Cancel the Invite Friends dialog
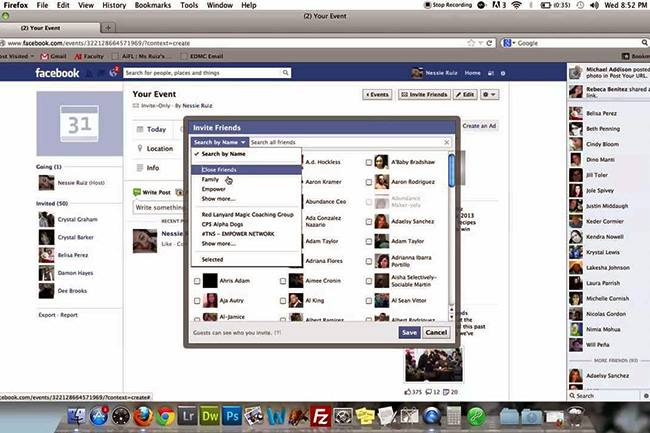Image resolution: width=650 pixels, height=433 pixels. 436,332
